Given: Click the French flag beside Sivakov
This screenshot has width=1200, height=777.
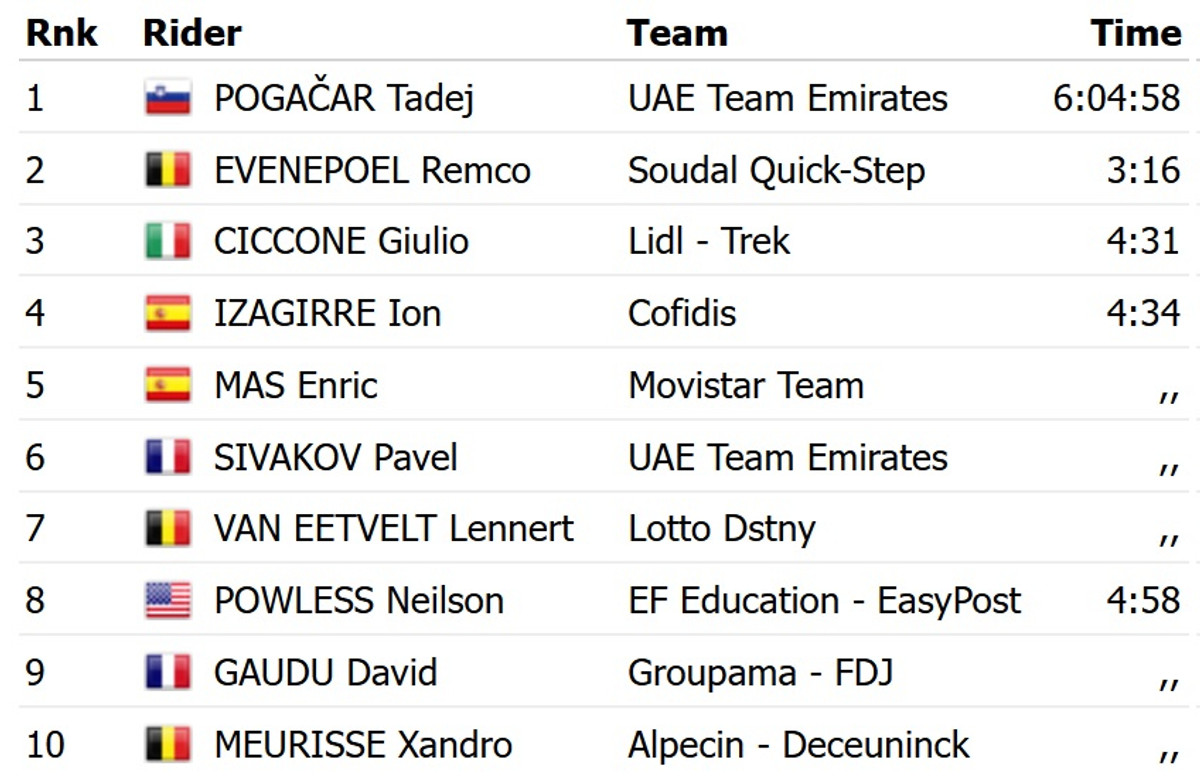Looking at the screenshot, I should [x=167, y=458].
